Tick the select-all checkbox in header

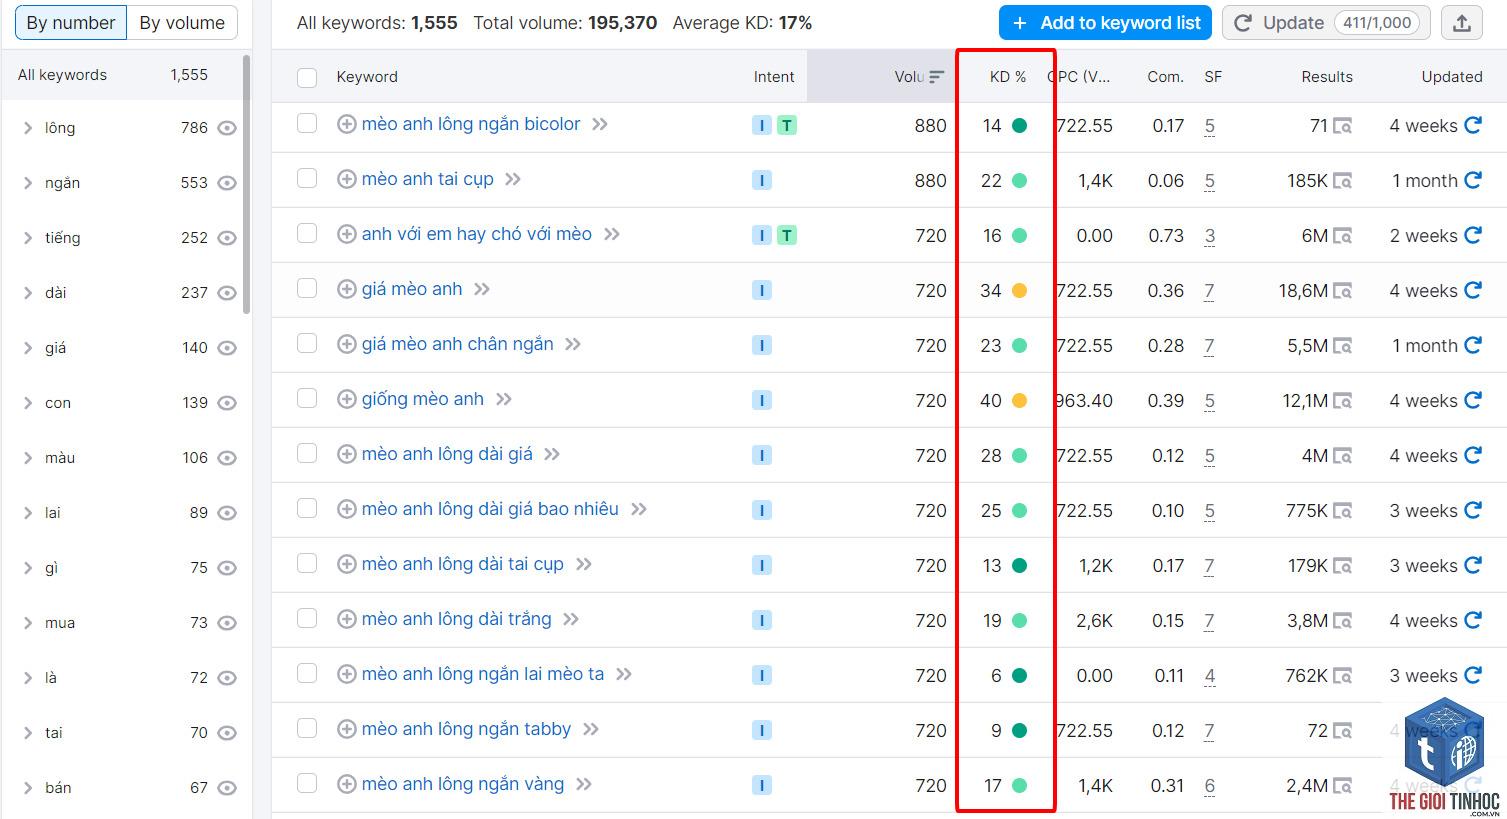307,77
